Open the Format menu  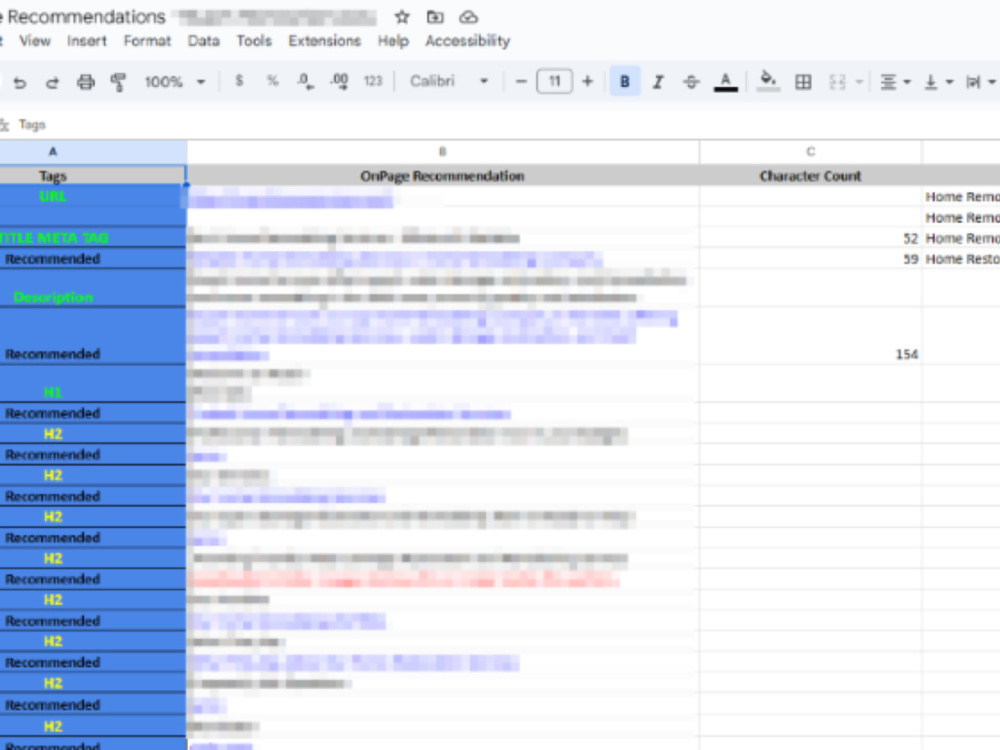point(147,41)
